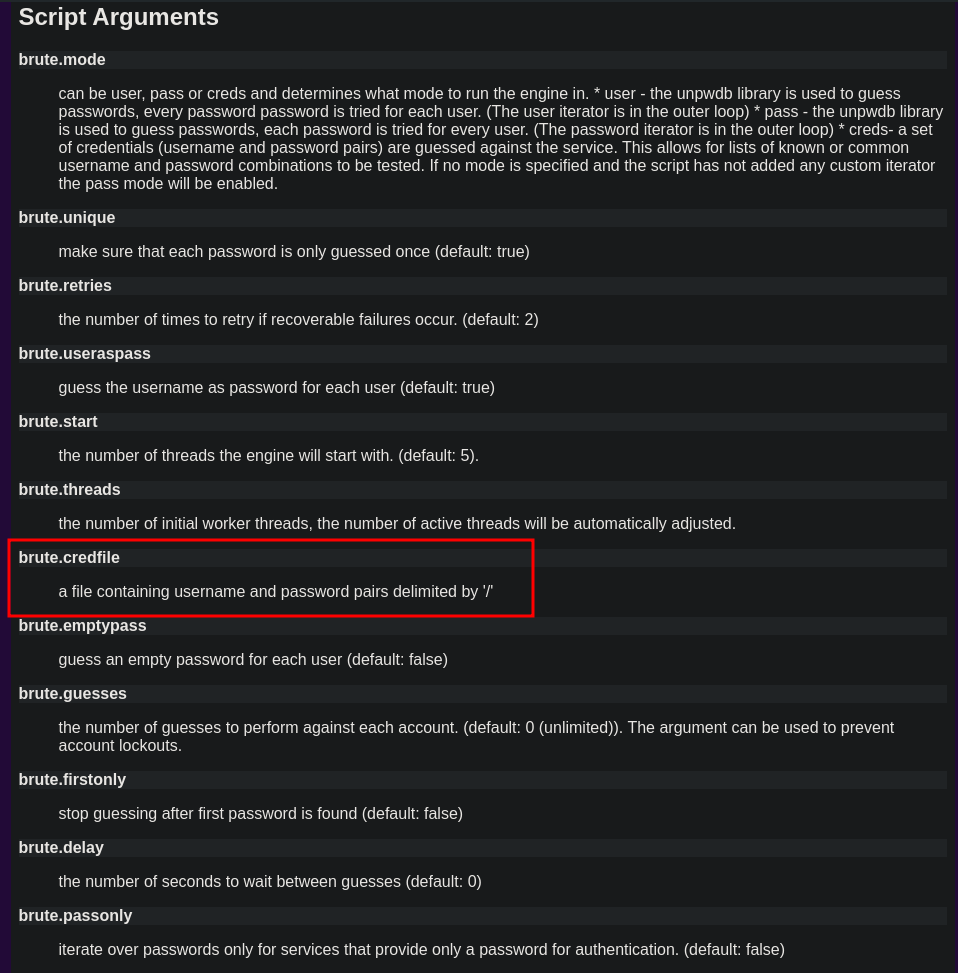Screen dimensions: 958x973
Task: Click the credfile description about pairs delimited by '/'
Action: [276, 592]
